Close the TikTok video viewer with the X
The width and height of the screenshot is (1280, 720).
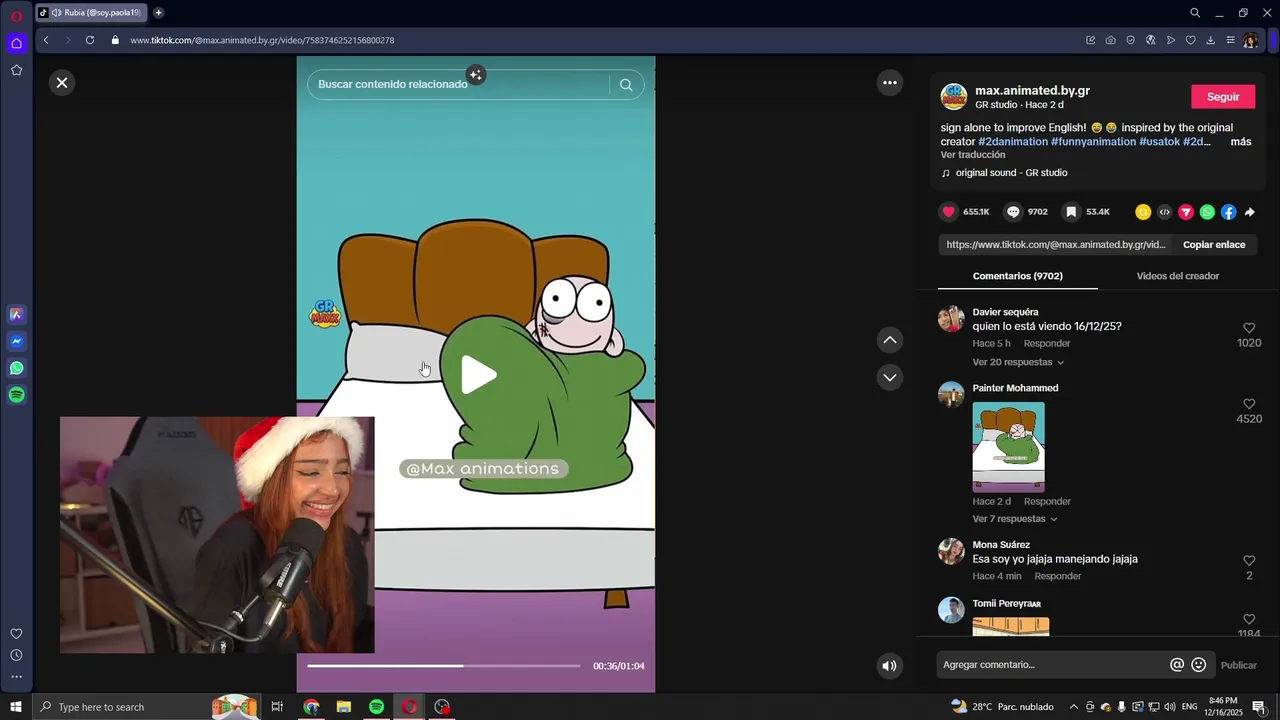pos(62,83)
